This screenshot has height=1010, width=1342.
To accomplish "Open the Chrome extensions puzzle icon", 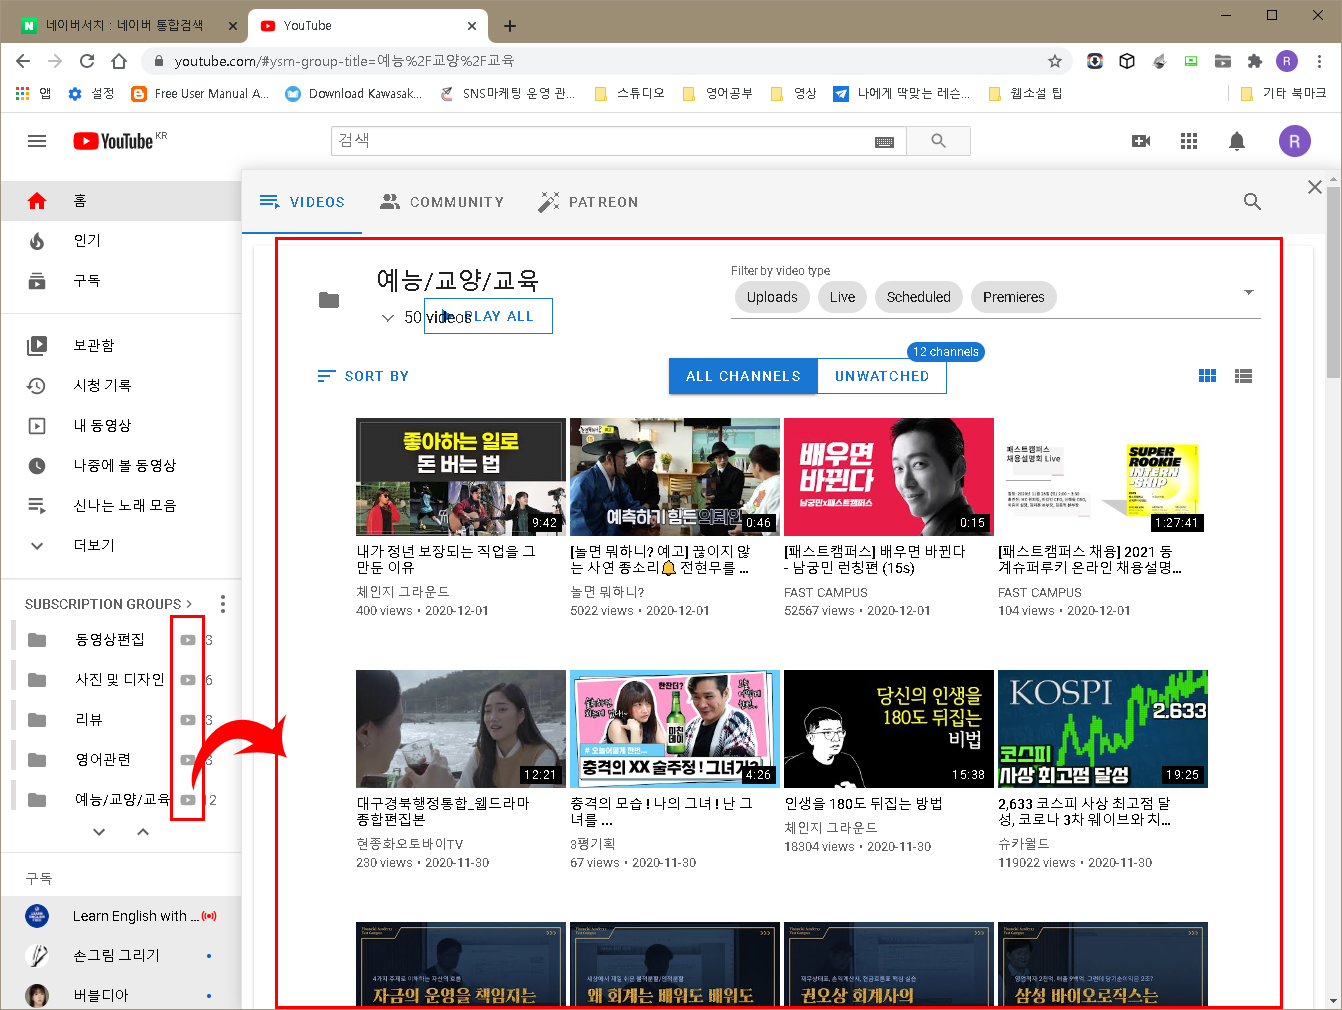I will click(x=1255, y=61).
